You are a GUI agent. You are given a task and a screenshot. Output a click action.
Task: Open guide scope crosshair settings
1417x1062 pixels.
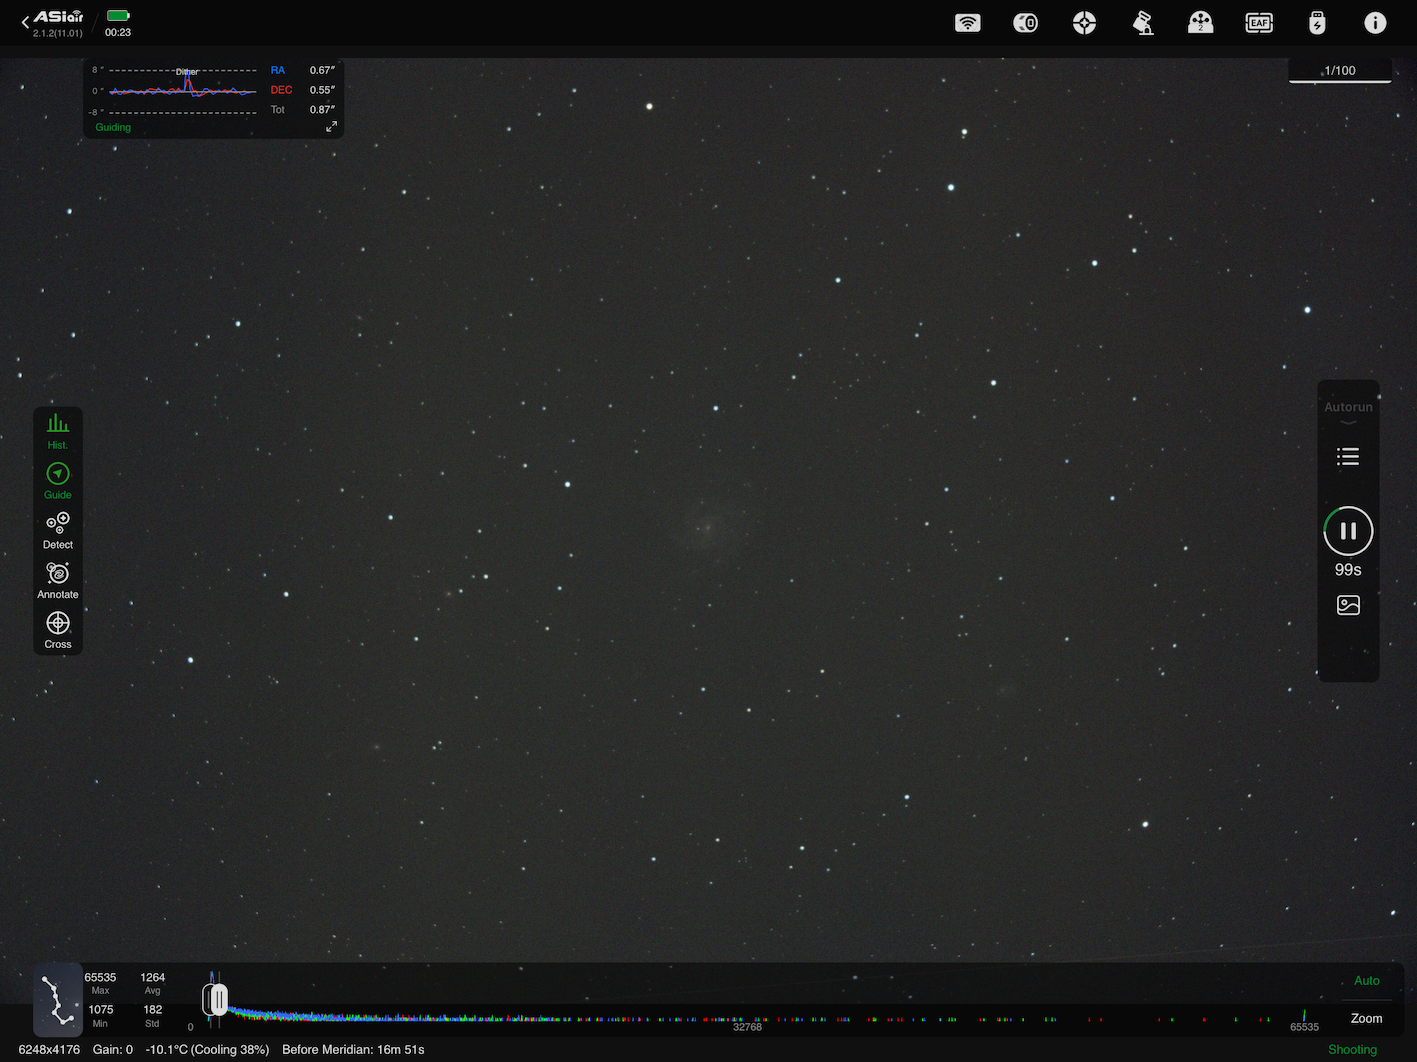[x=1084, y=23]
